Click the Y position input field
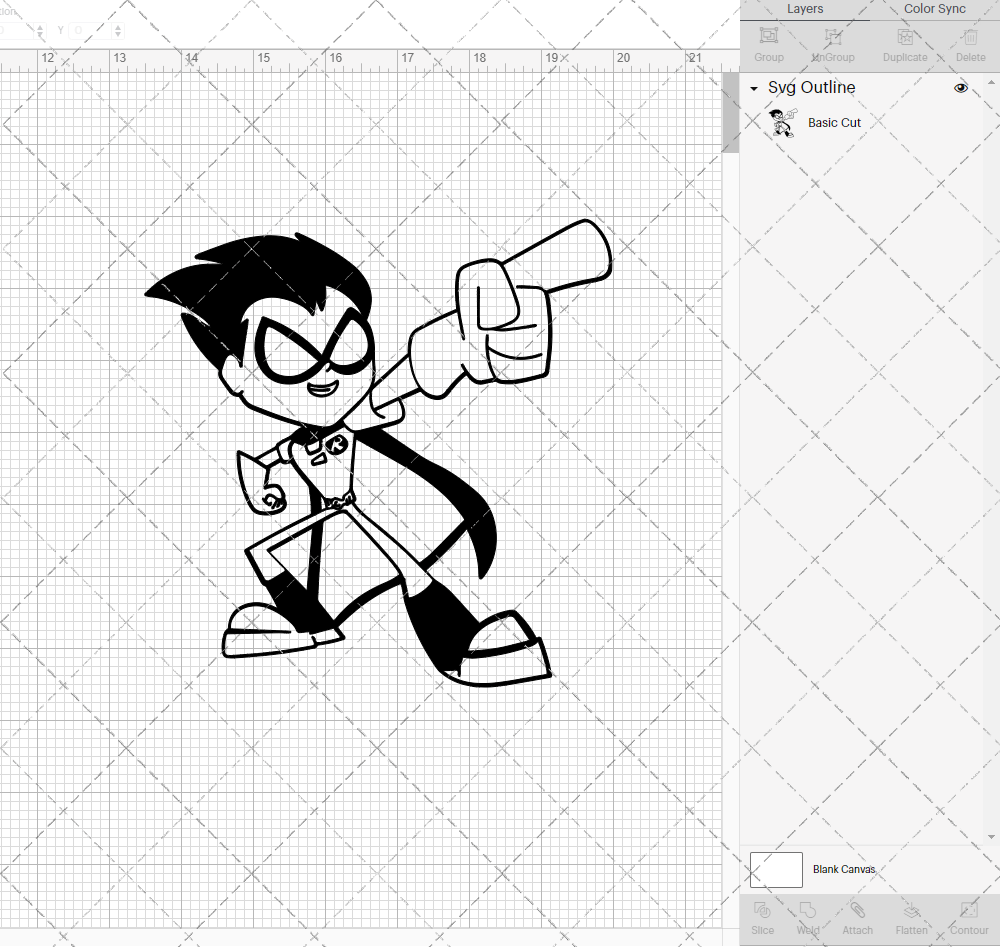Viewport: 1000px width, 947px height. [x=91, y=30]
